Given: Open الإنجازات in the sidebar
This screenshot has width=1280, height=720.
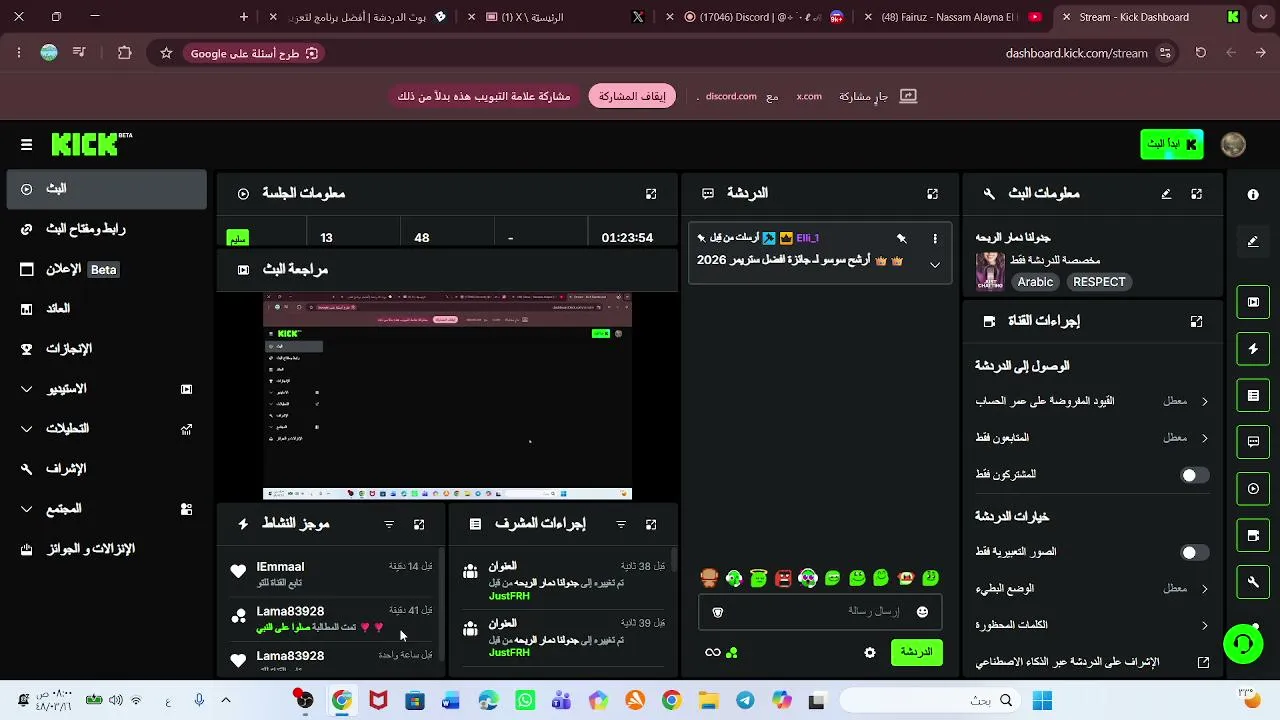Looking at the screenshot, I should coord(106,349).
